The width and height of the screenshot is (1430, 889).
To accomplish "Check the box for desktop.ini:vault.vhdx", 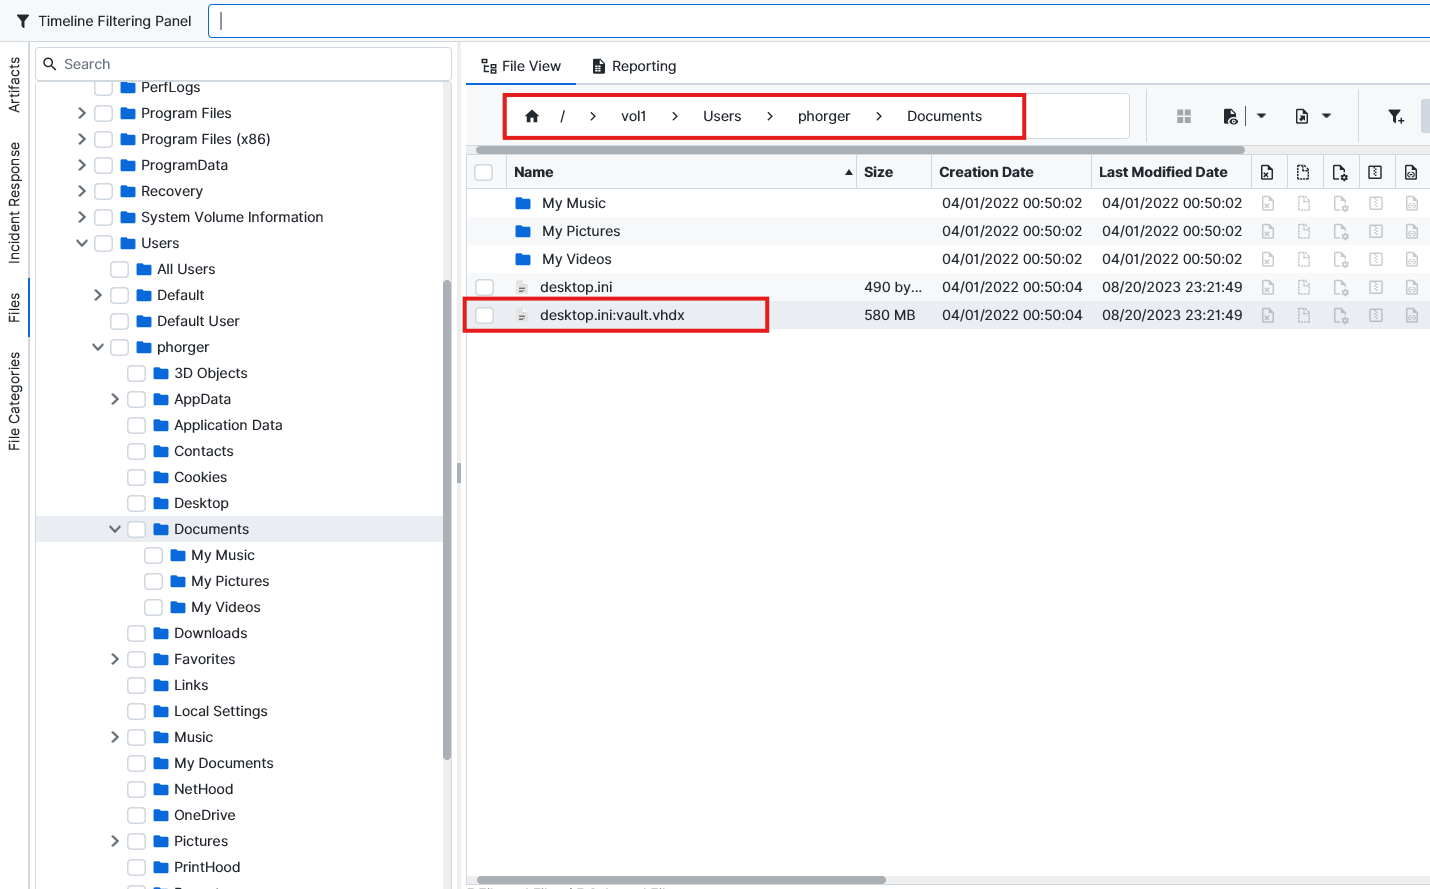I will (485, 315).
